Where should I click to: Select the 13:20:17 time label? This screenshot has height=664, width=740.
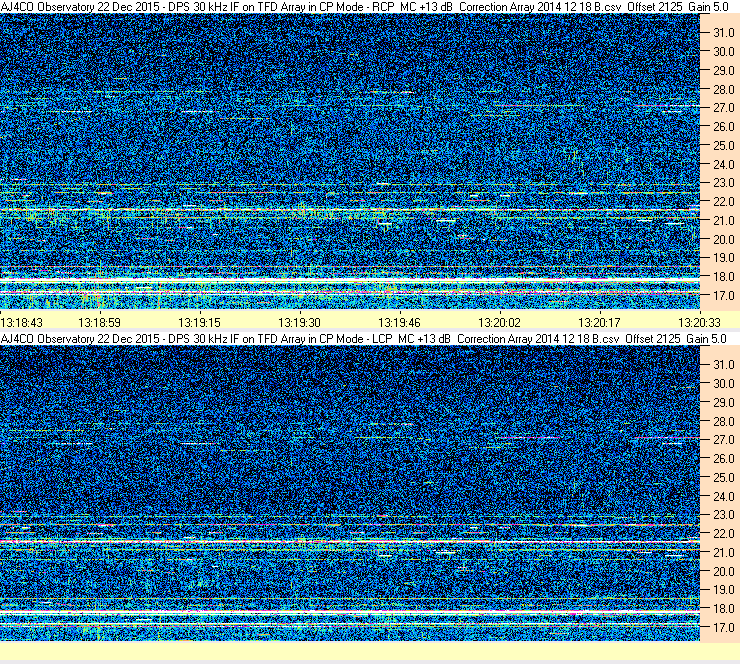(599, 323)
